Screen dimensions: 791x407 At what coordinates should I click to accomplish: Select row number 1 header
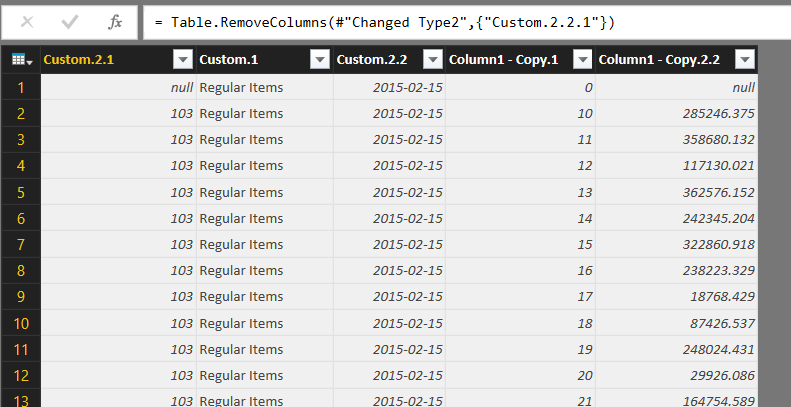point(20,87)
